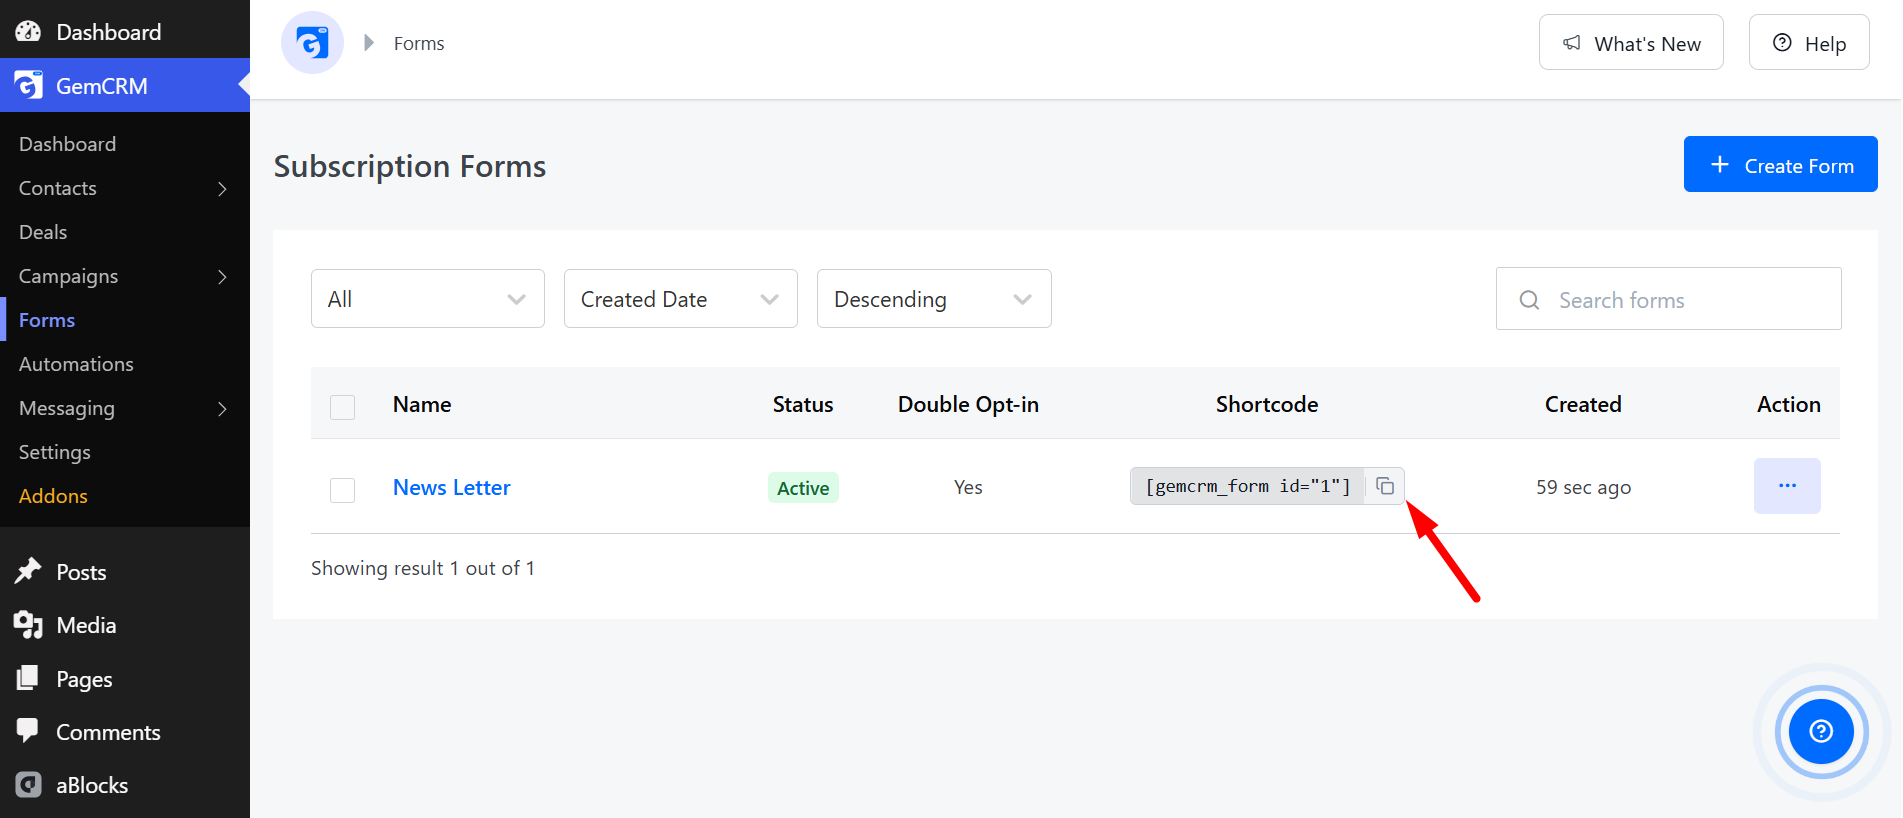Click the Create Form button
This screenshot has height=818, width=1903.
coord(1780,164)
